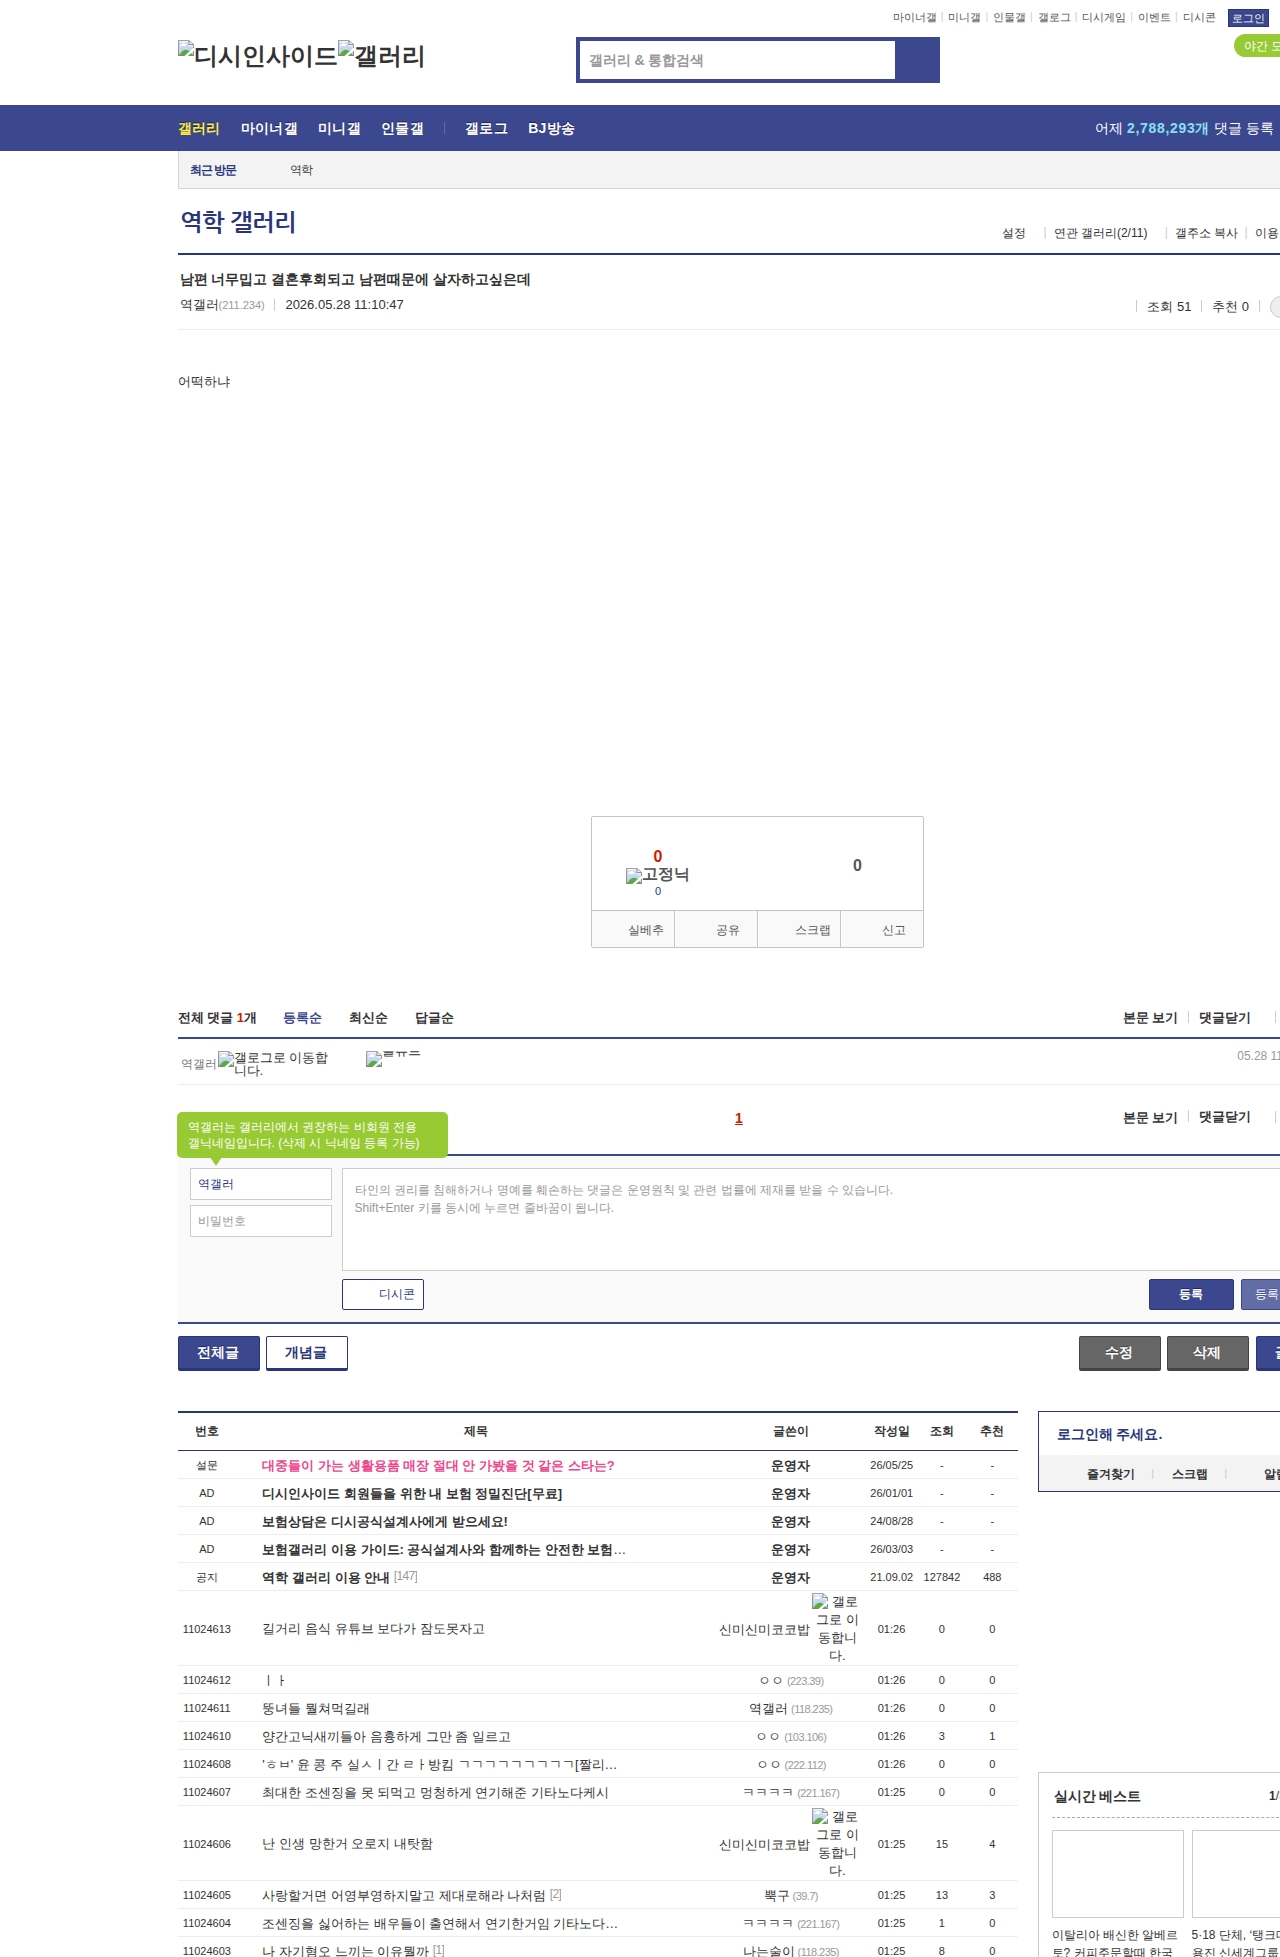Open gallog icon in post row 11024606
This screenshot has width=1280, height=1957.
coord(836,1844)
